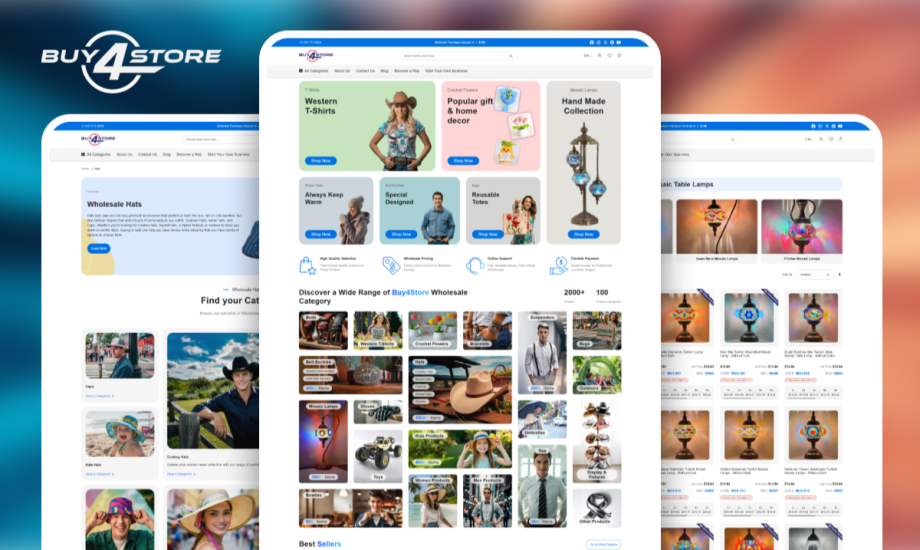Open the Belt Buckles category tile
Screen dimensions: 920x550
(x=350, y=374)
